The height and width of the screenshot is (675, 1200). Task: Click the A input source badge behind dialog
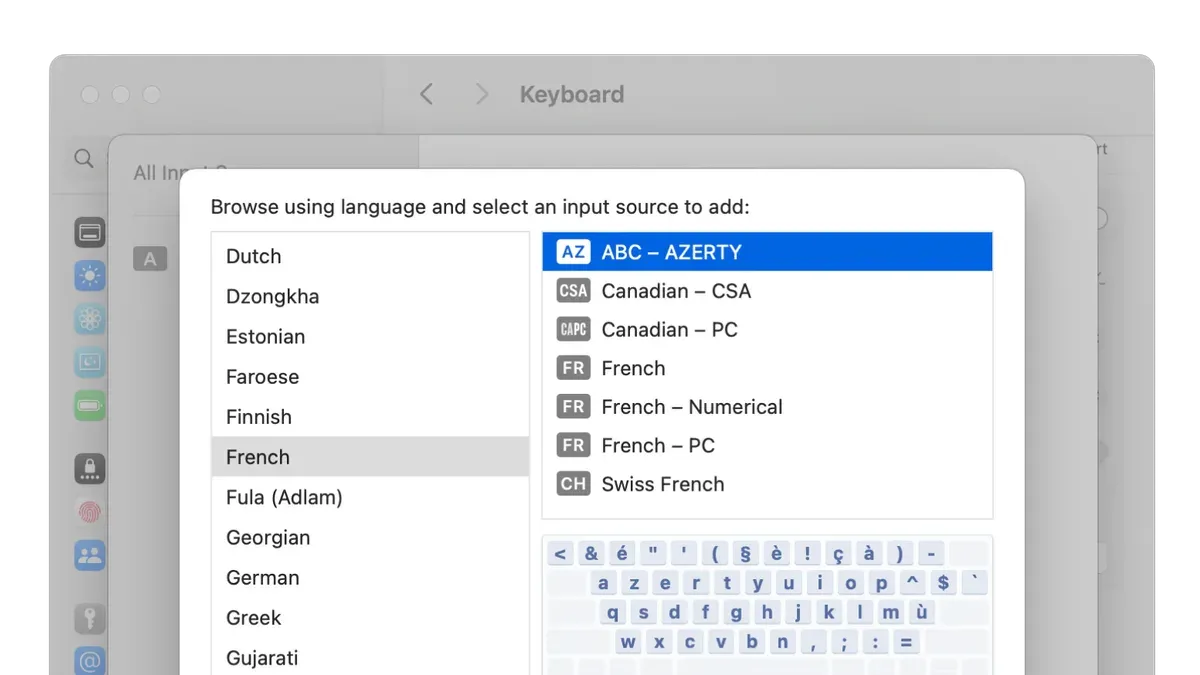(150, 259)
